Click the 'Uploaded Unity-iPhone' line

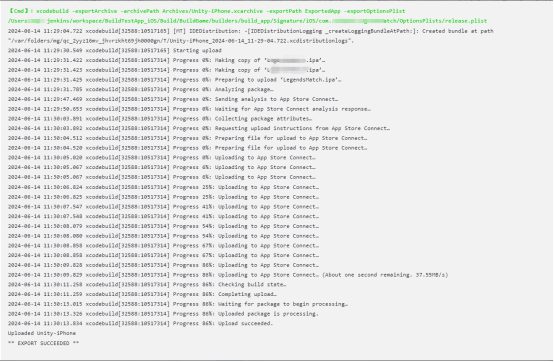(x=42, y=333)
